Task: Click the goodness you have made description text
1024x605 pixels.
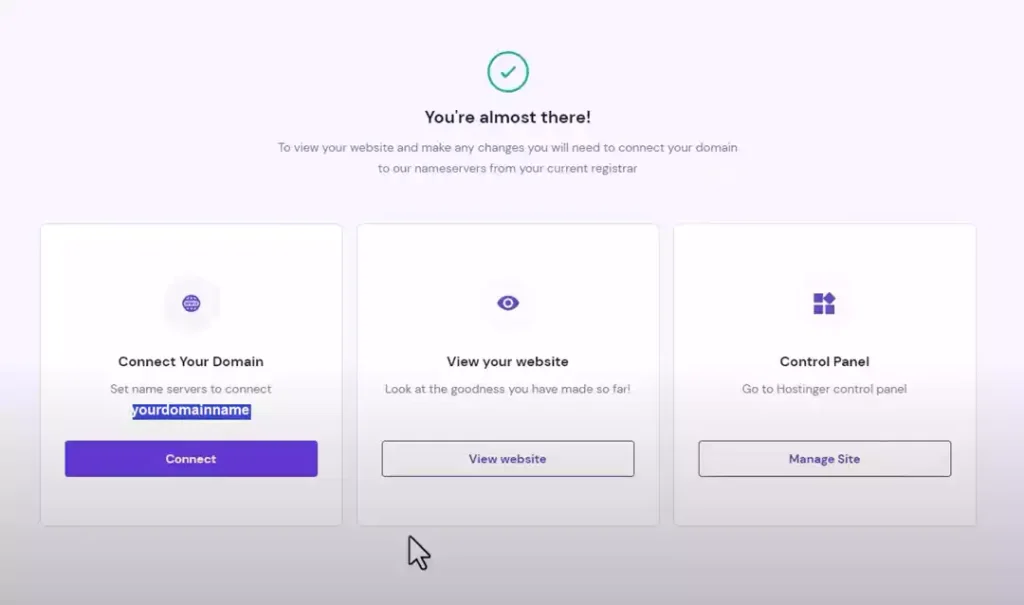Action: pos(507,389)
